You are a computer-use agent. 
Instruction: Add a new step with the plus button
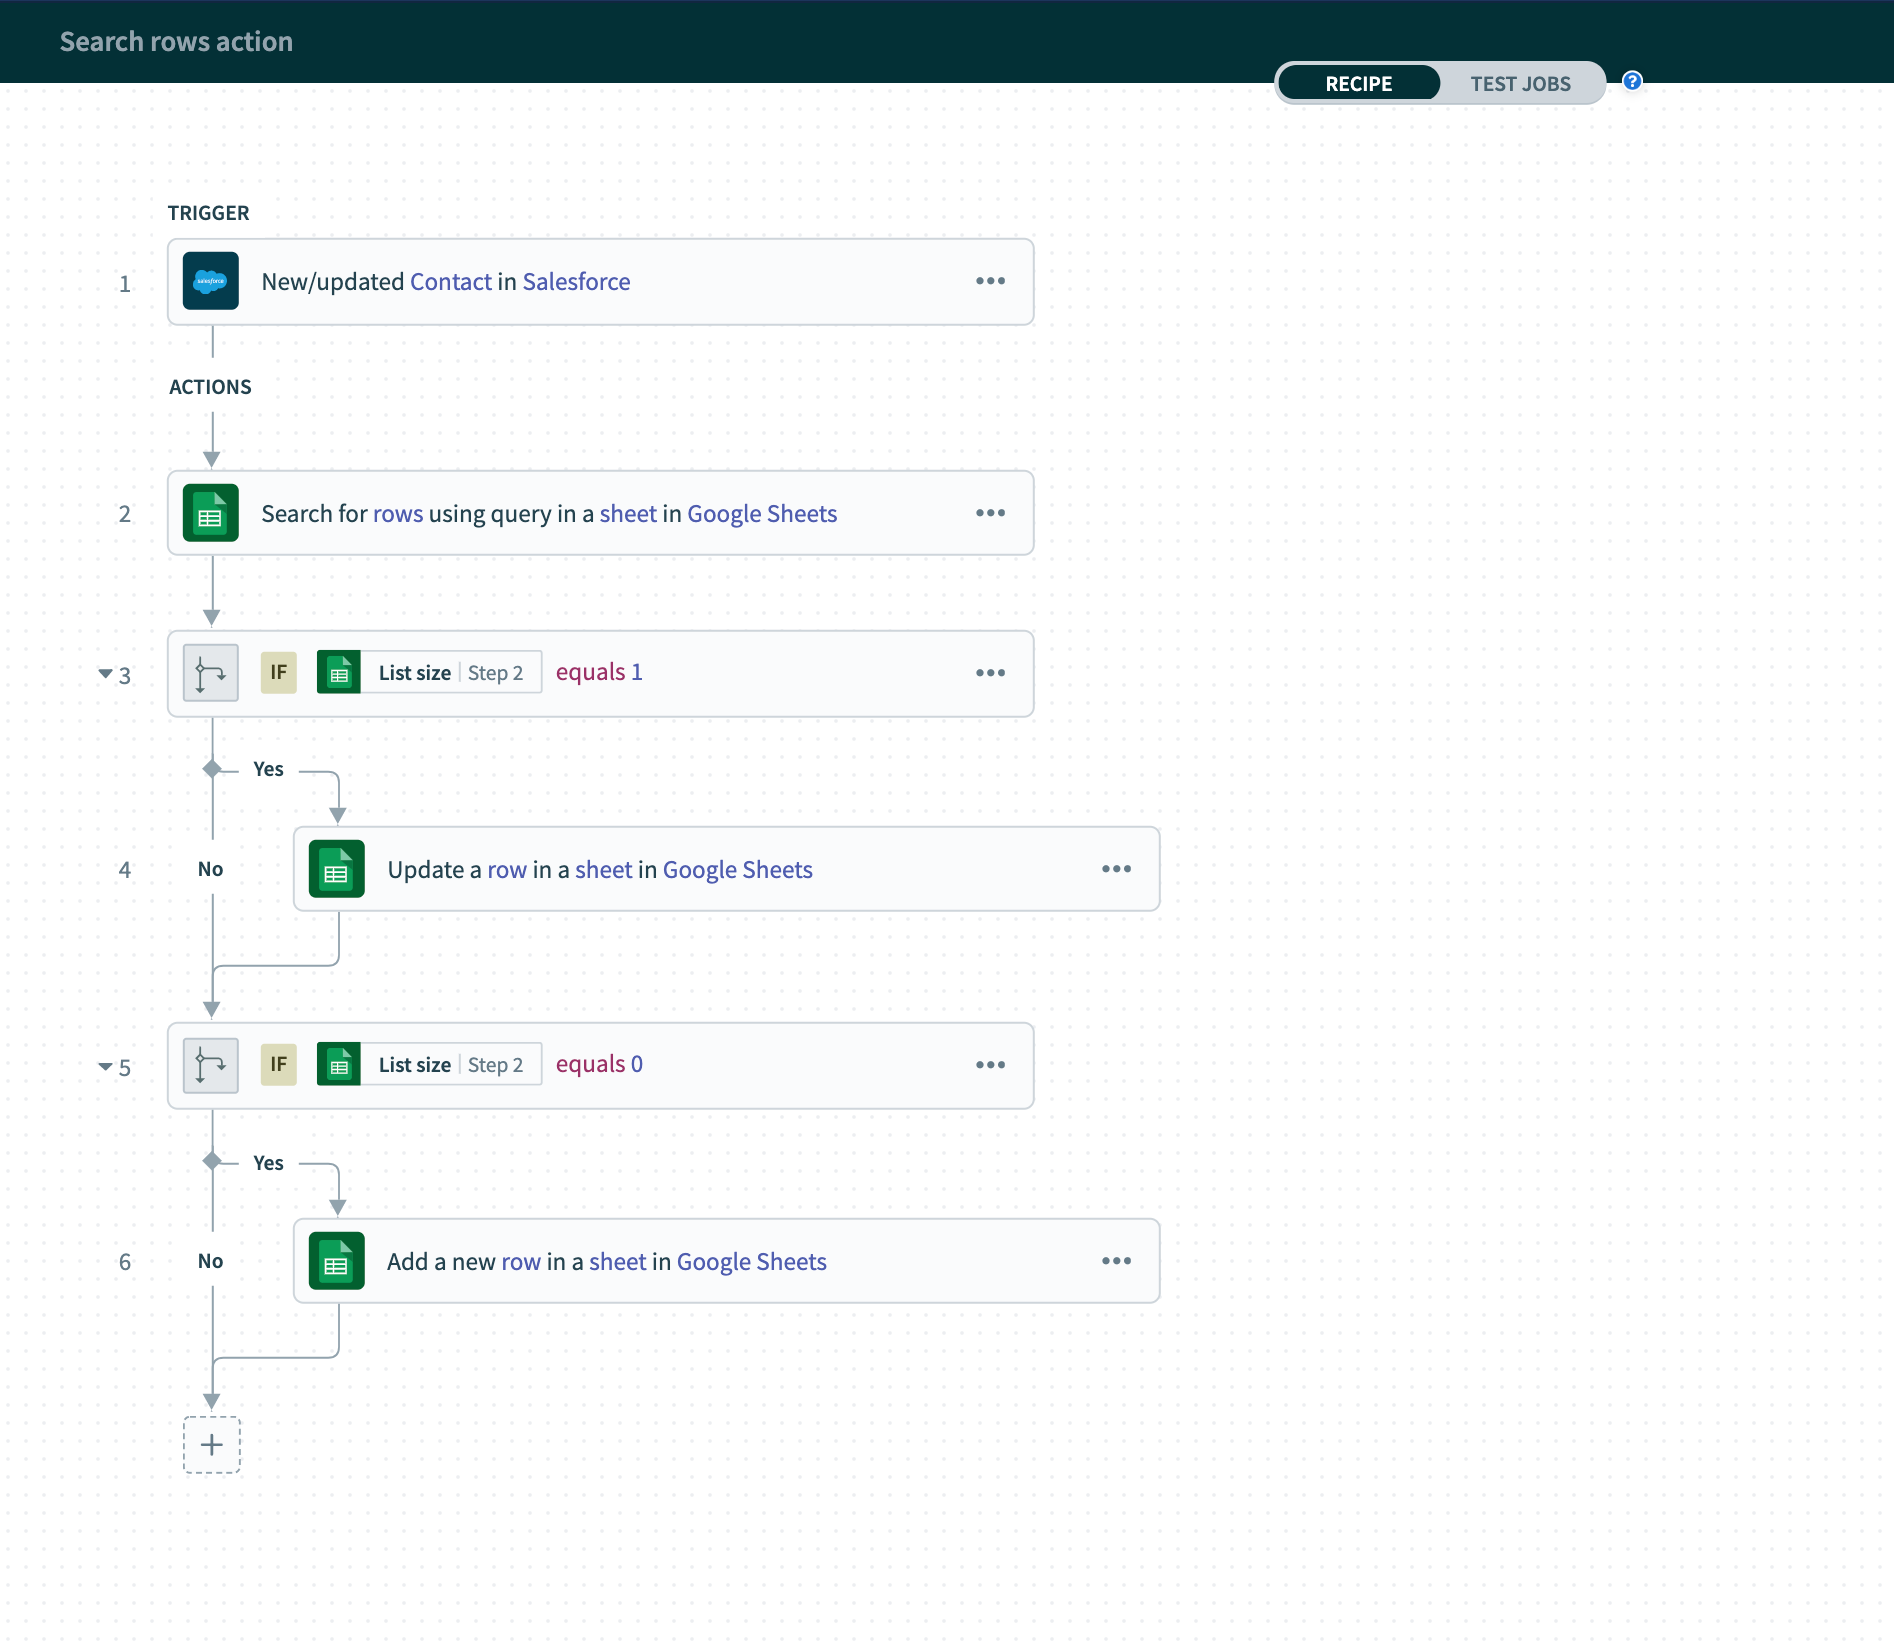click(x=212, y=1445)
